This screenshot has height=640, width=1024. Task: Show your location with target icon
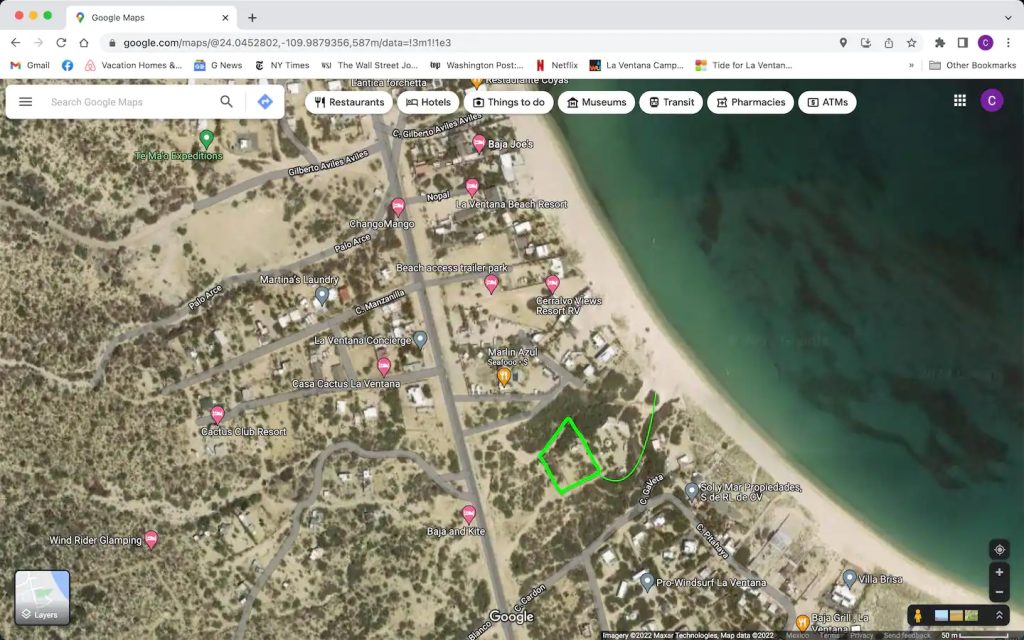(998, 549)
